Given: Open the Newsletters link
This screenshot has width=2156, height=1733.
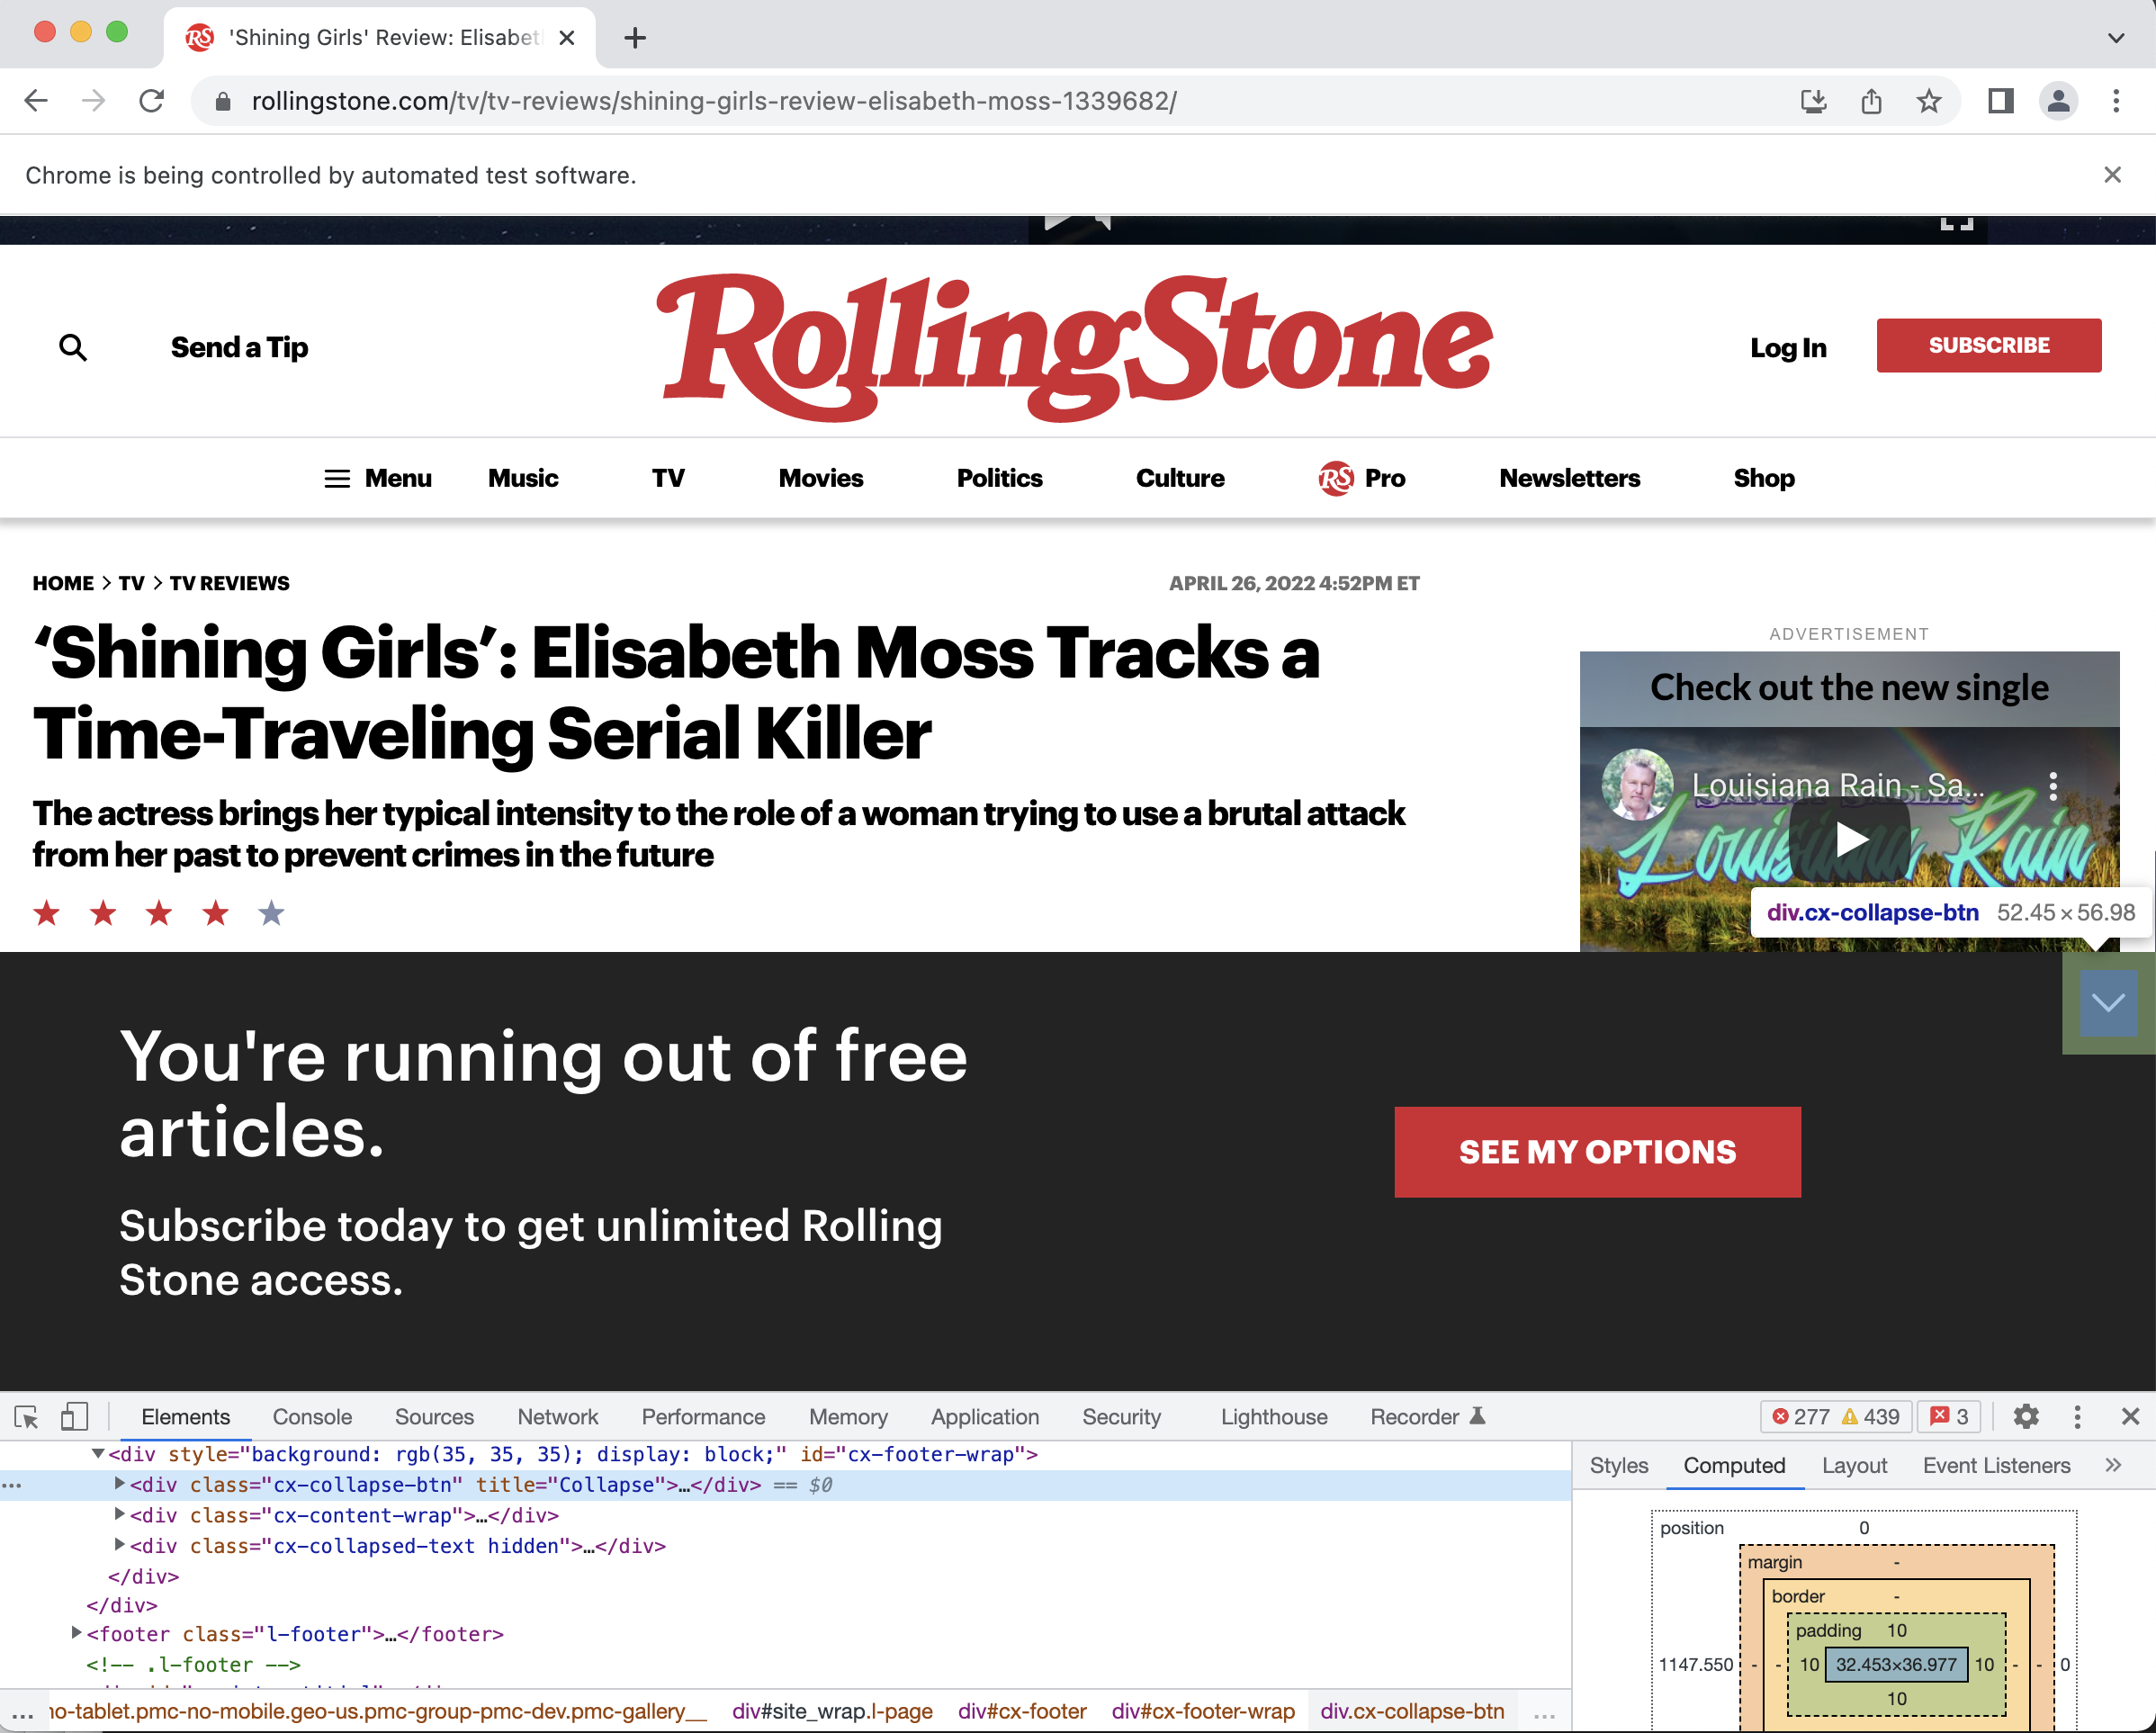Looking at the screenshot, I should click(1569, 478).
